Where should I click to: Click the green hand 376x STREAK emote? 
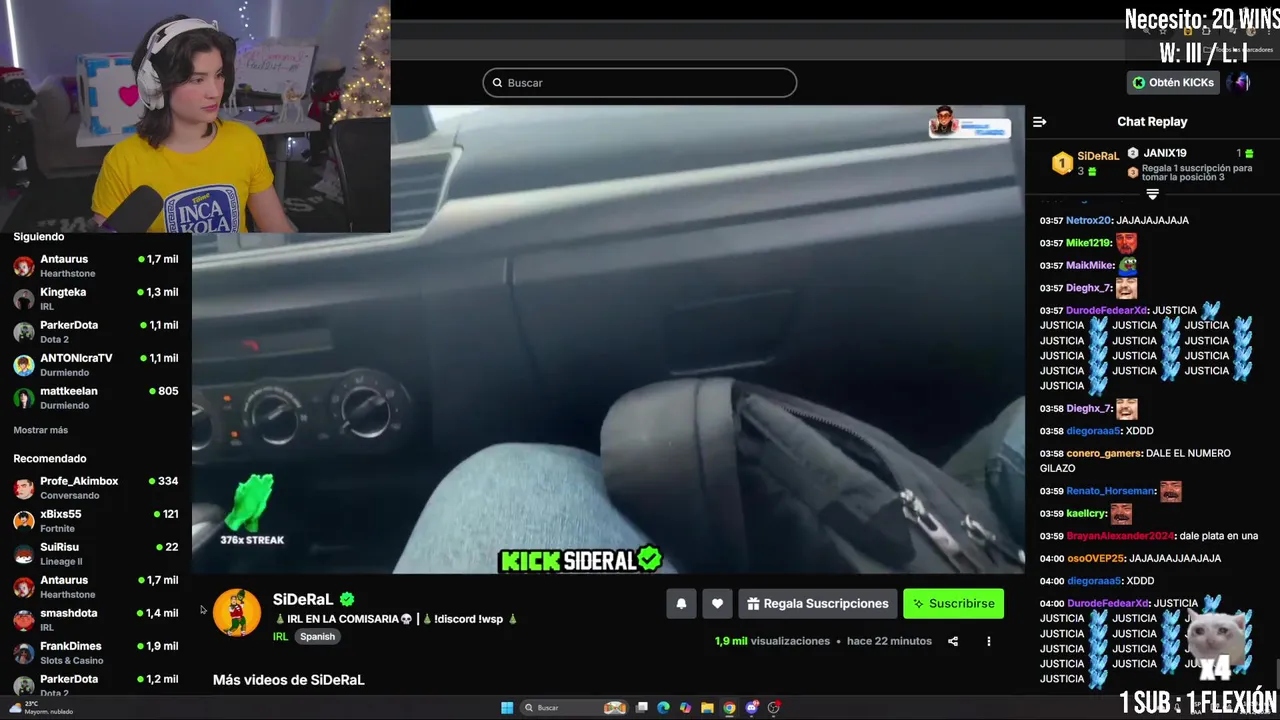pyautogui.click(x=250, y=503)
